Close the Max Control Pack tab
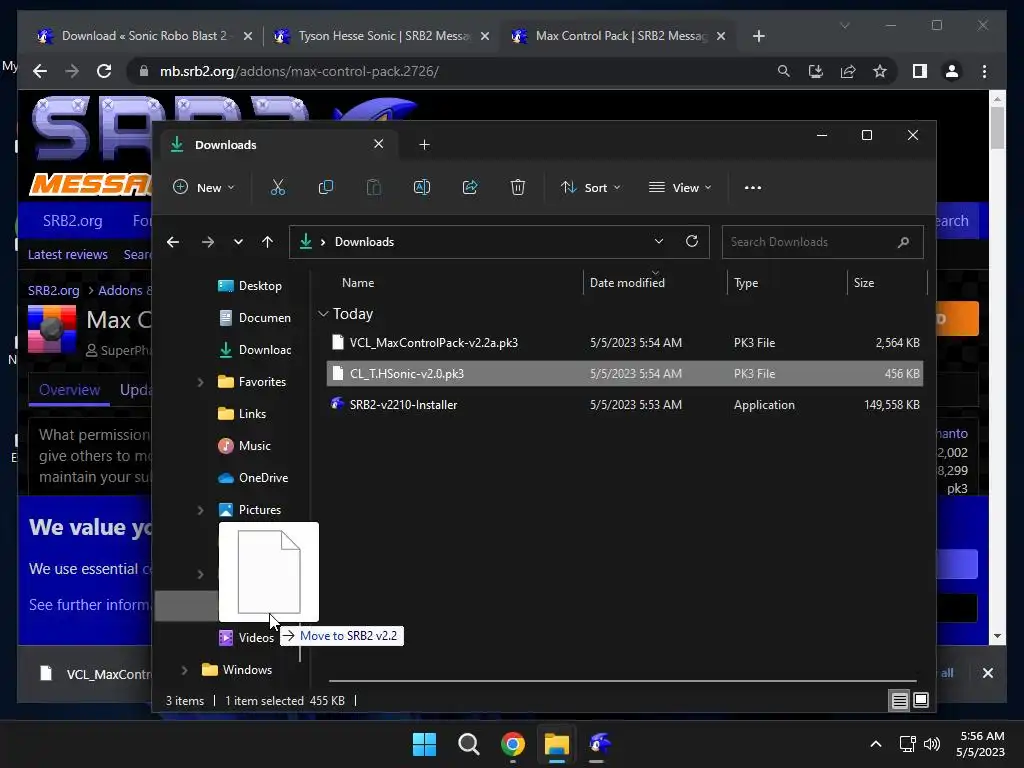The height and width of the screenshot is (768, 1024). [721, 36]
